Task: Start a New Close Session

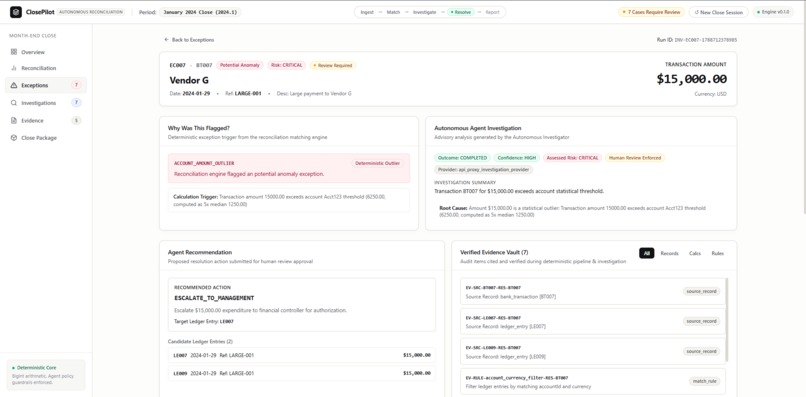Action: click(x=718, y=12)
